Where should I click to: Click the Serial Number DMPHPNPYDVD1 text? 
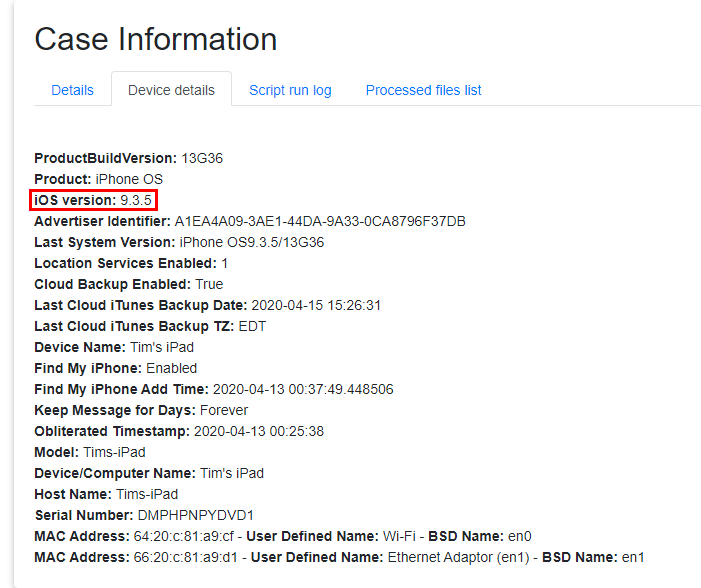(x=195, y=515)
